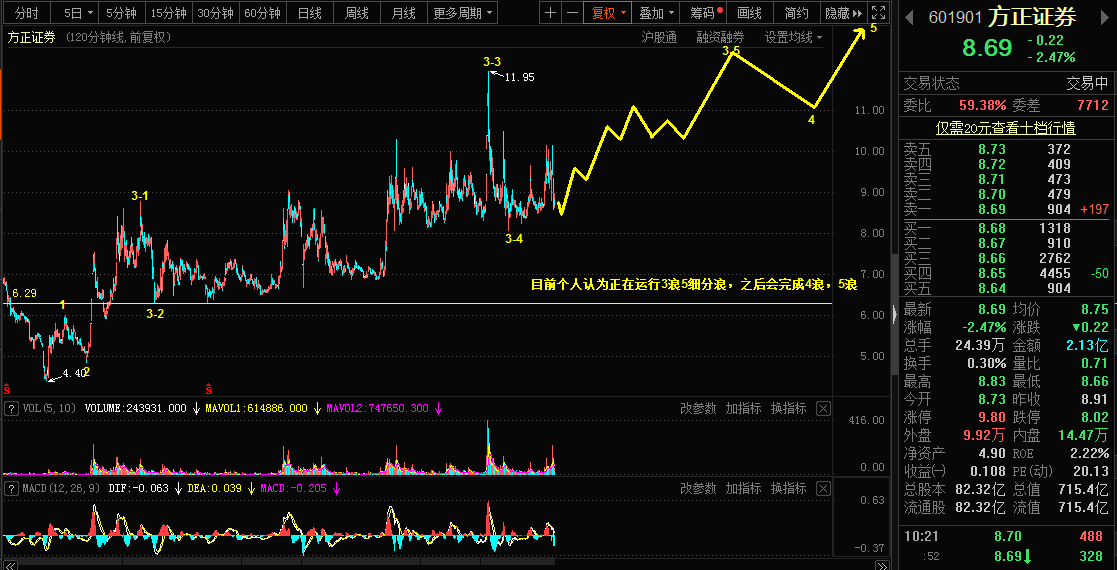Go to previous stock arrow beside 601901
This screenshot has width=1117, height=570.
pyautogui.click(x=910, y=17)
